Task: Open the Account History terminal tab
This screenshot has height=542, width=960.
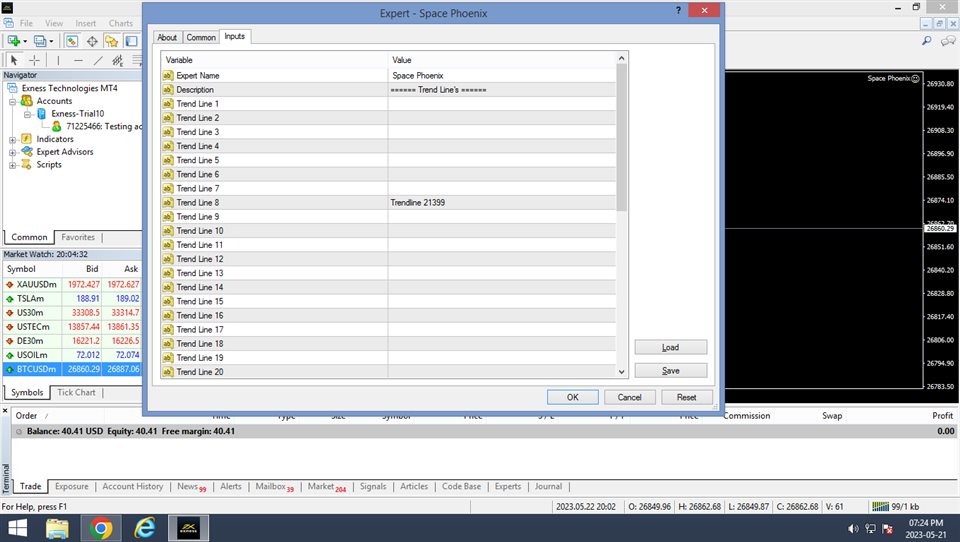Action: (x=132, y=487)
